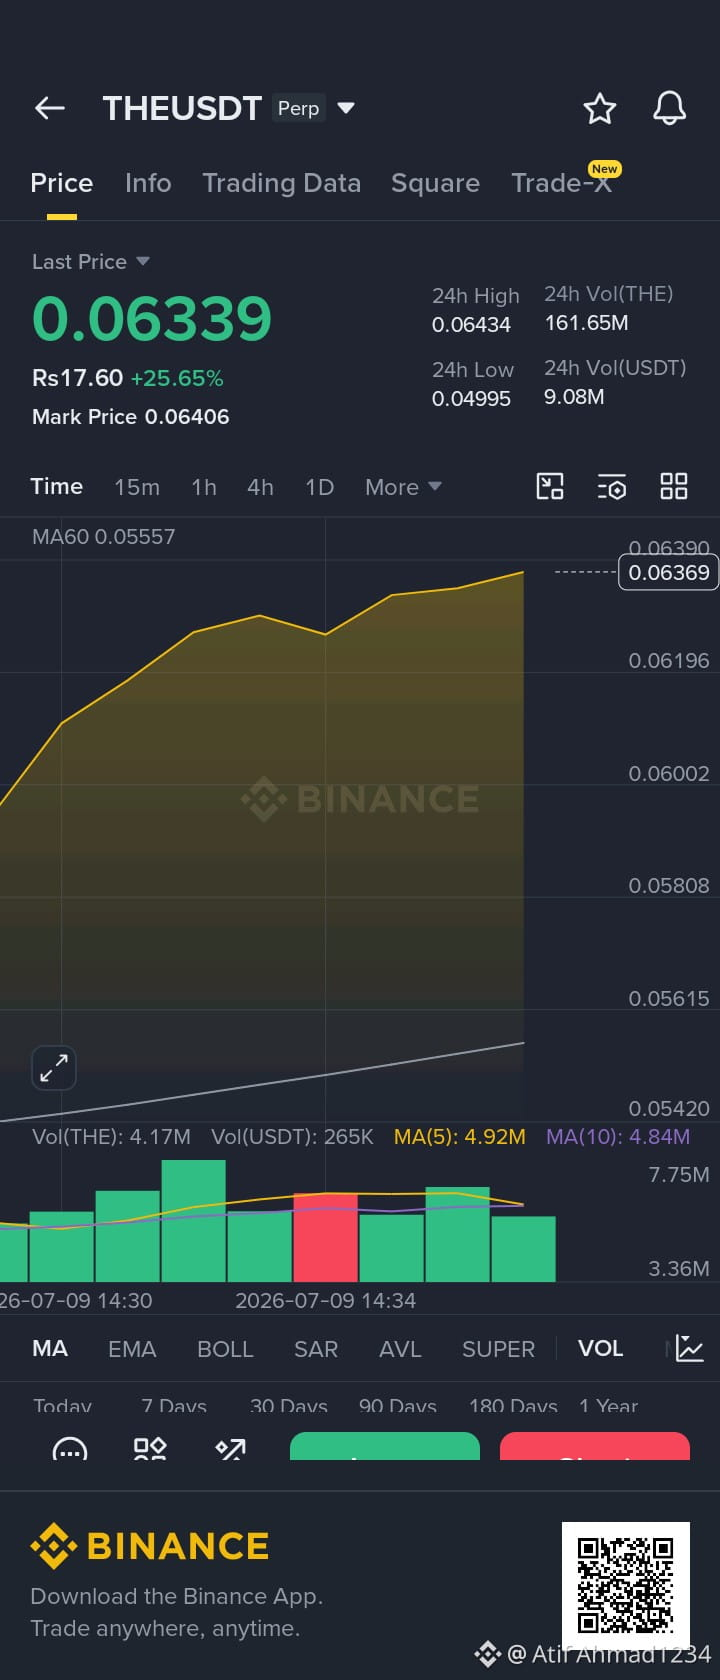
Task: Tap the current price label 0.06369
Action: click(669, 573)
